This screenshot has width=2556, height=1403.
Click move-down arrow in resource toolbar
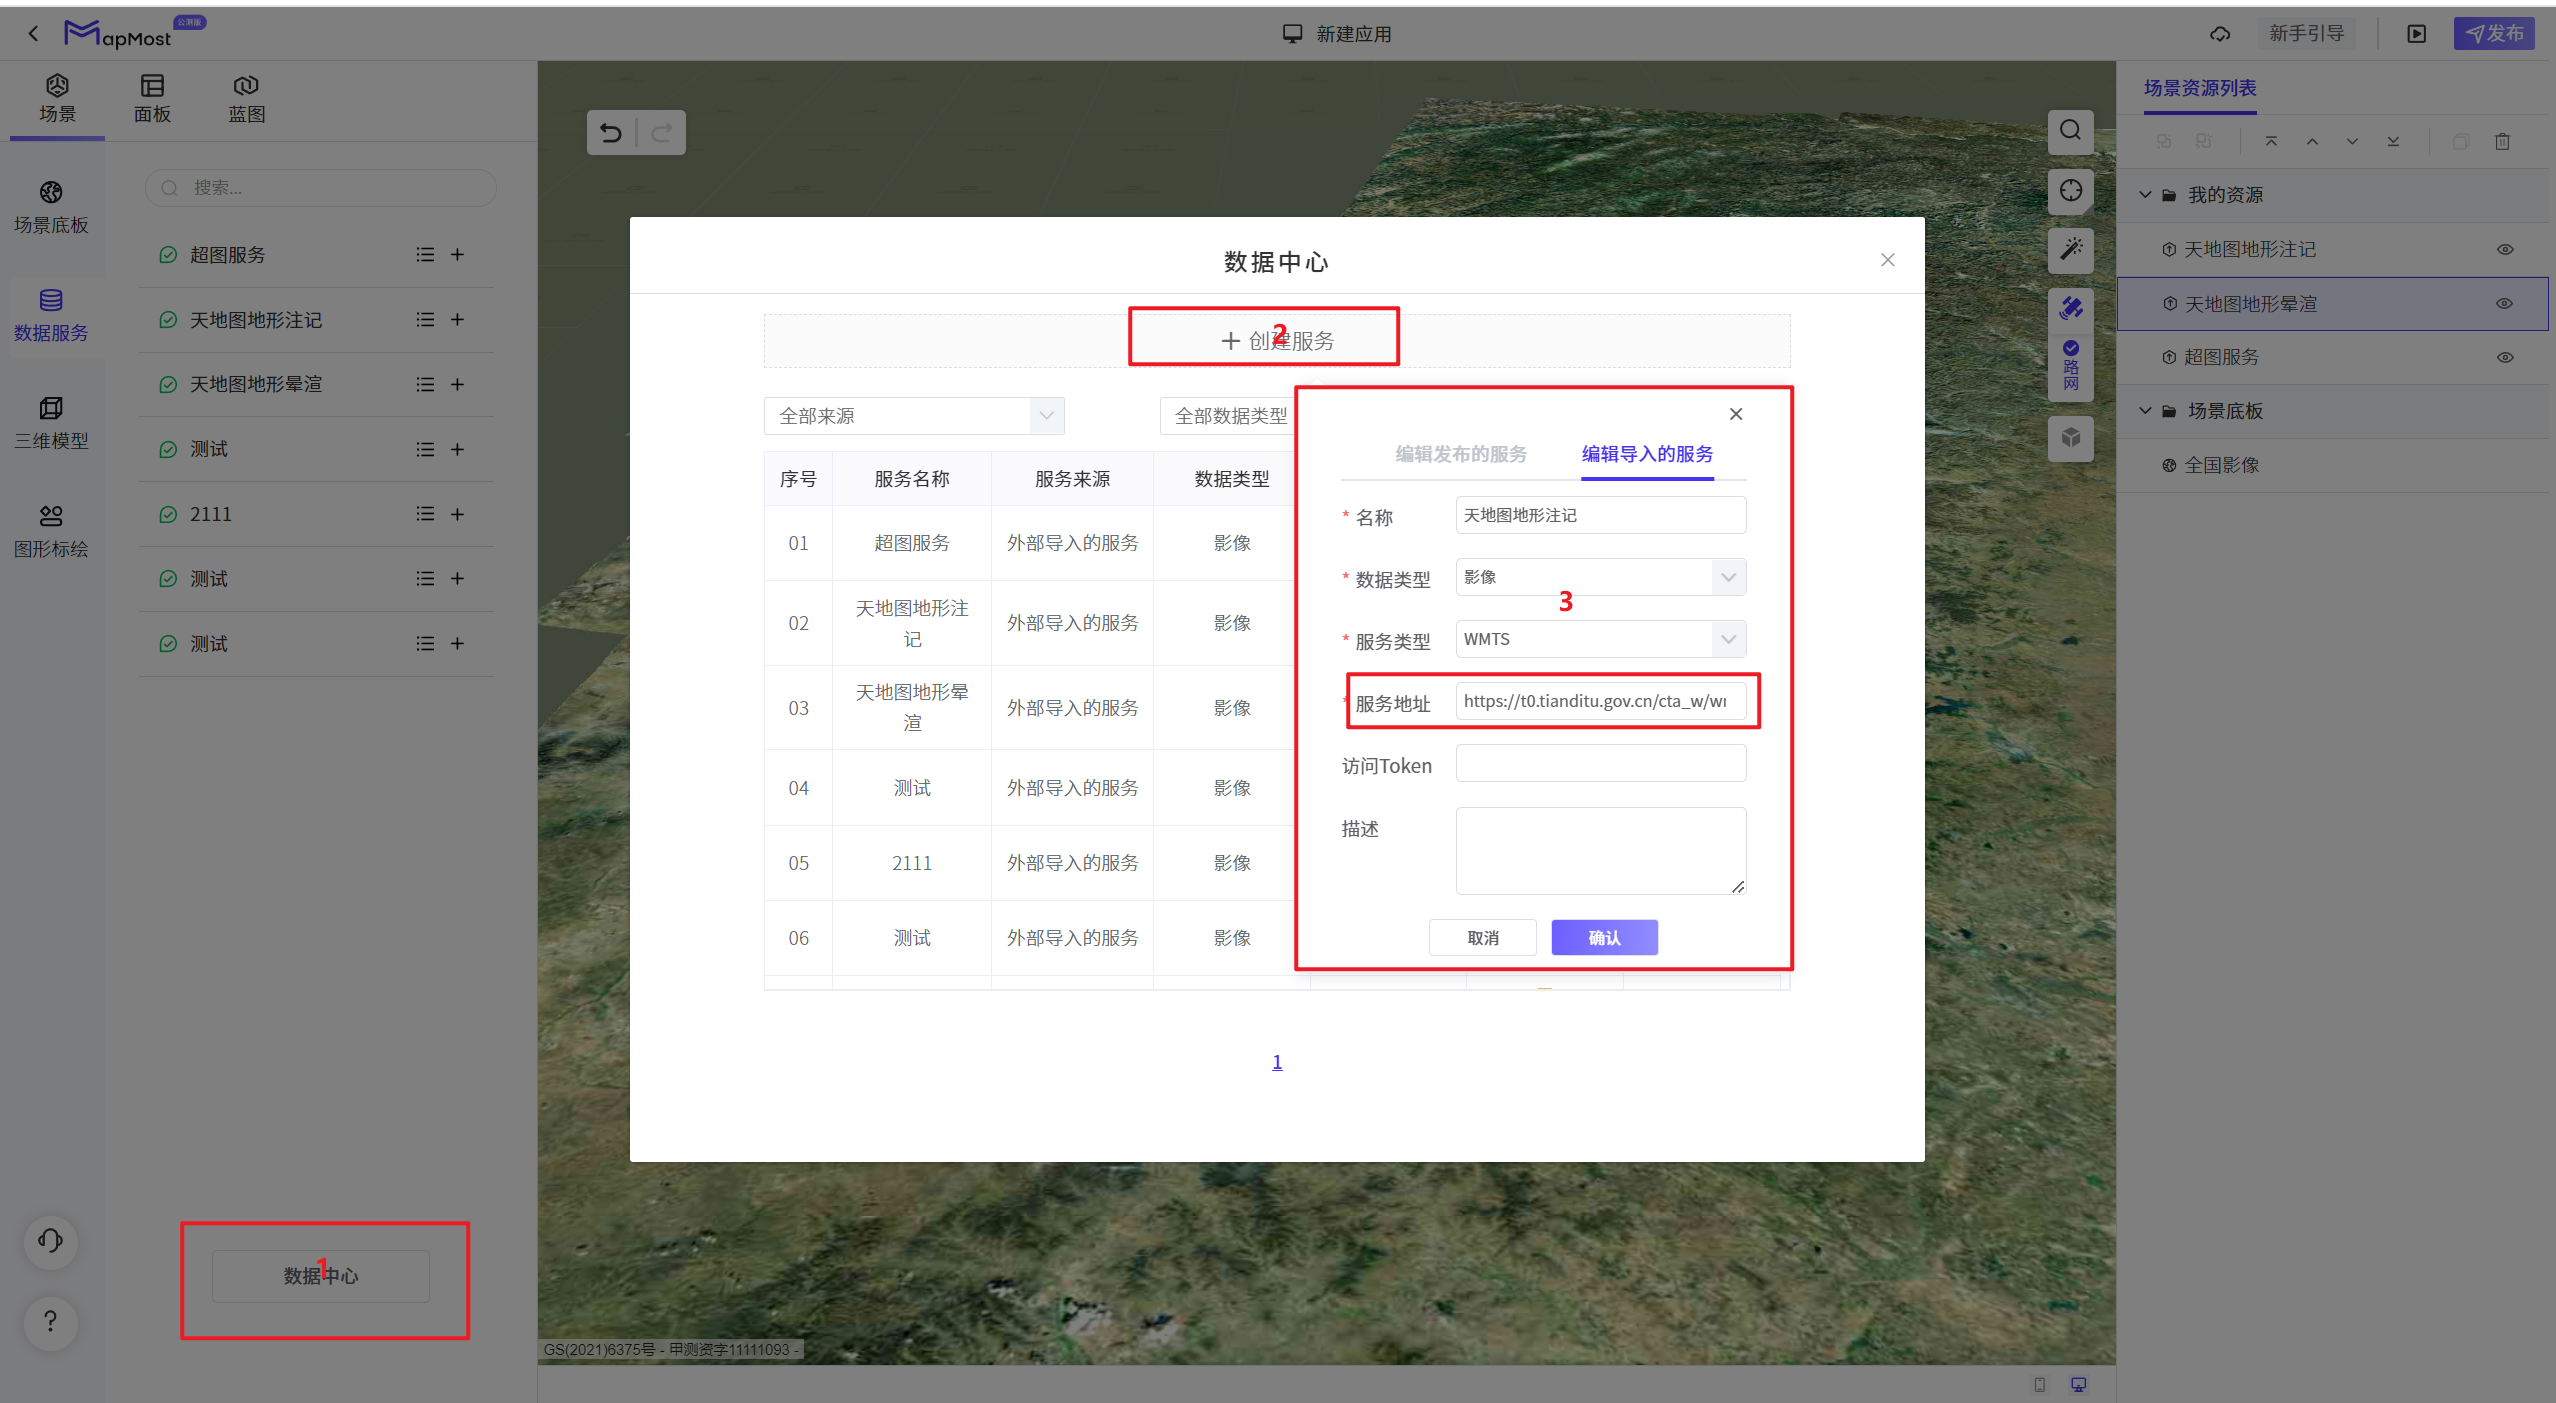click(2353, 142)
